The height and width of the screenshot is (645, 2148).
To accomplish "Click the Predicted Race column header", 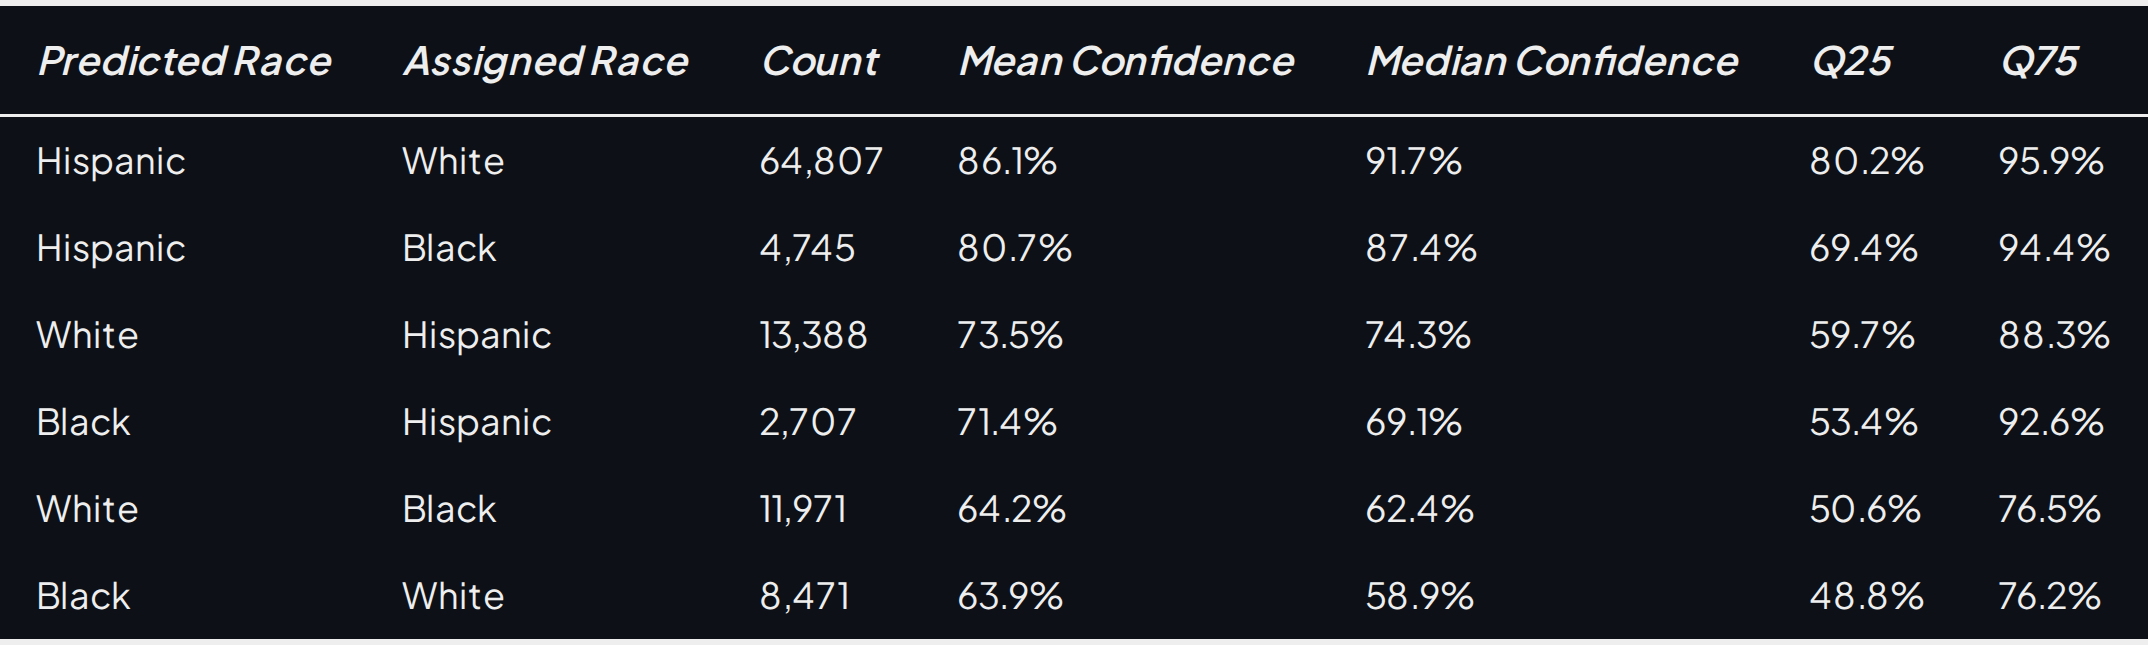I will click(185, 62).
